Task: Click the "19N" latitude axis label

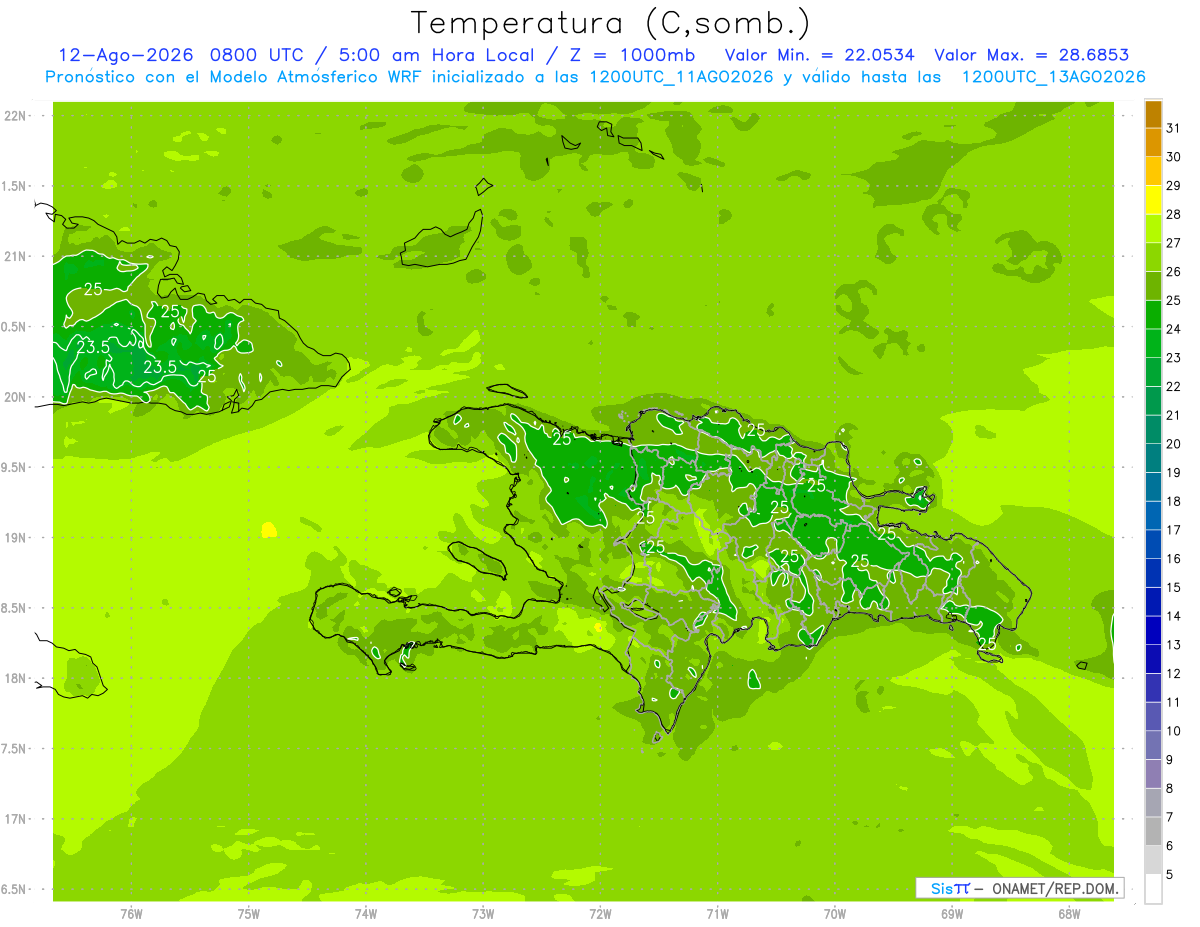Action: coord(17,538)
